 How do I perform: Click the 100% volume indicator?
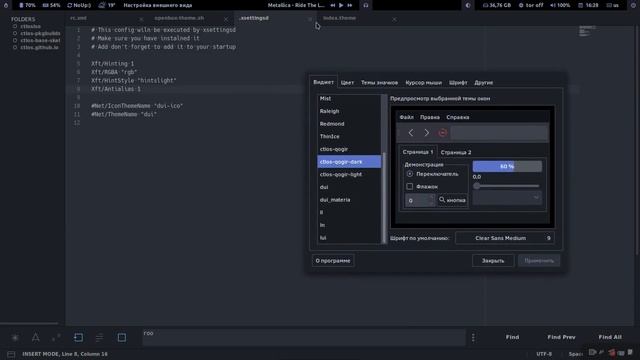[560, 5]
